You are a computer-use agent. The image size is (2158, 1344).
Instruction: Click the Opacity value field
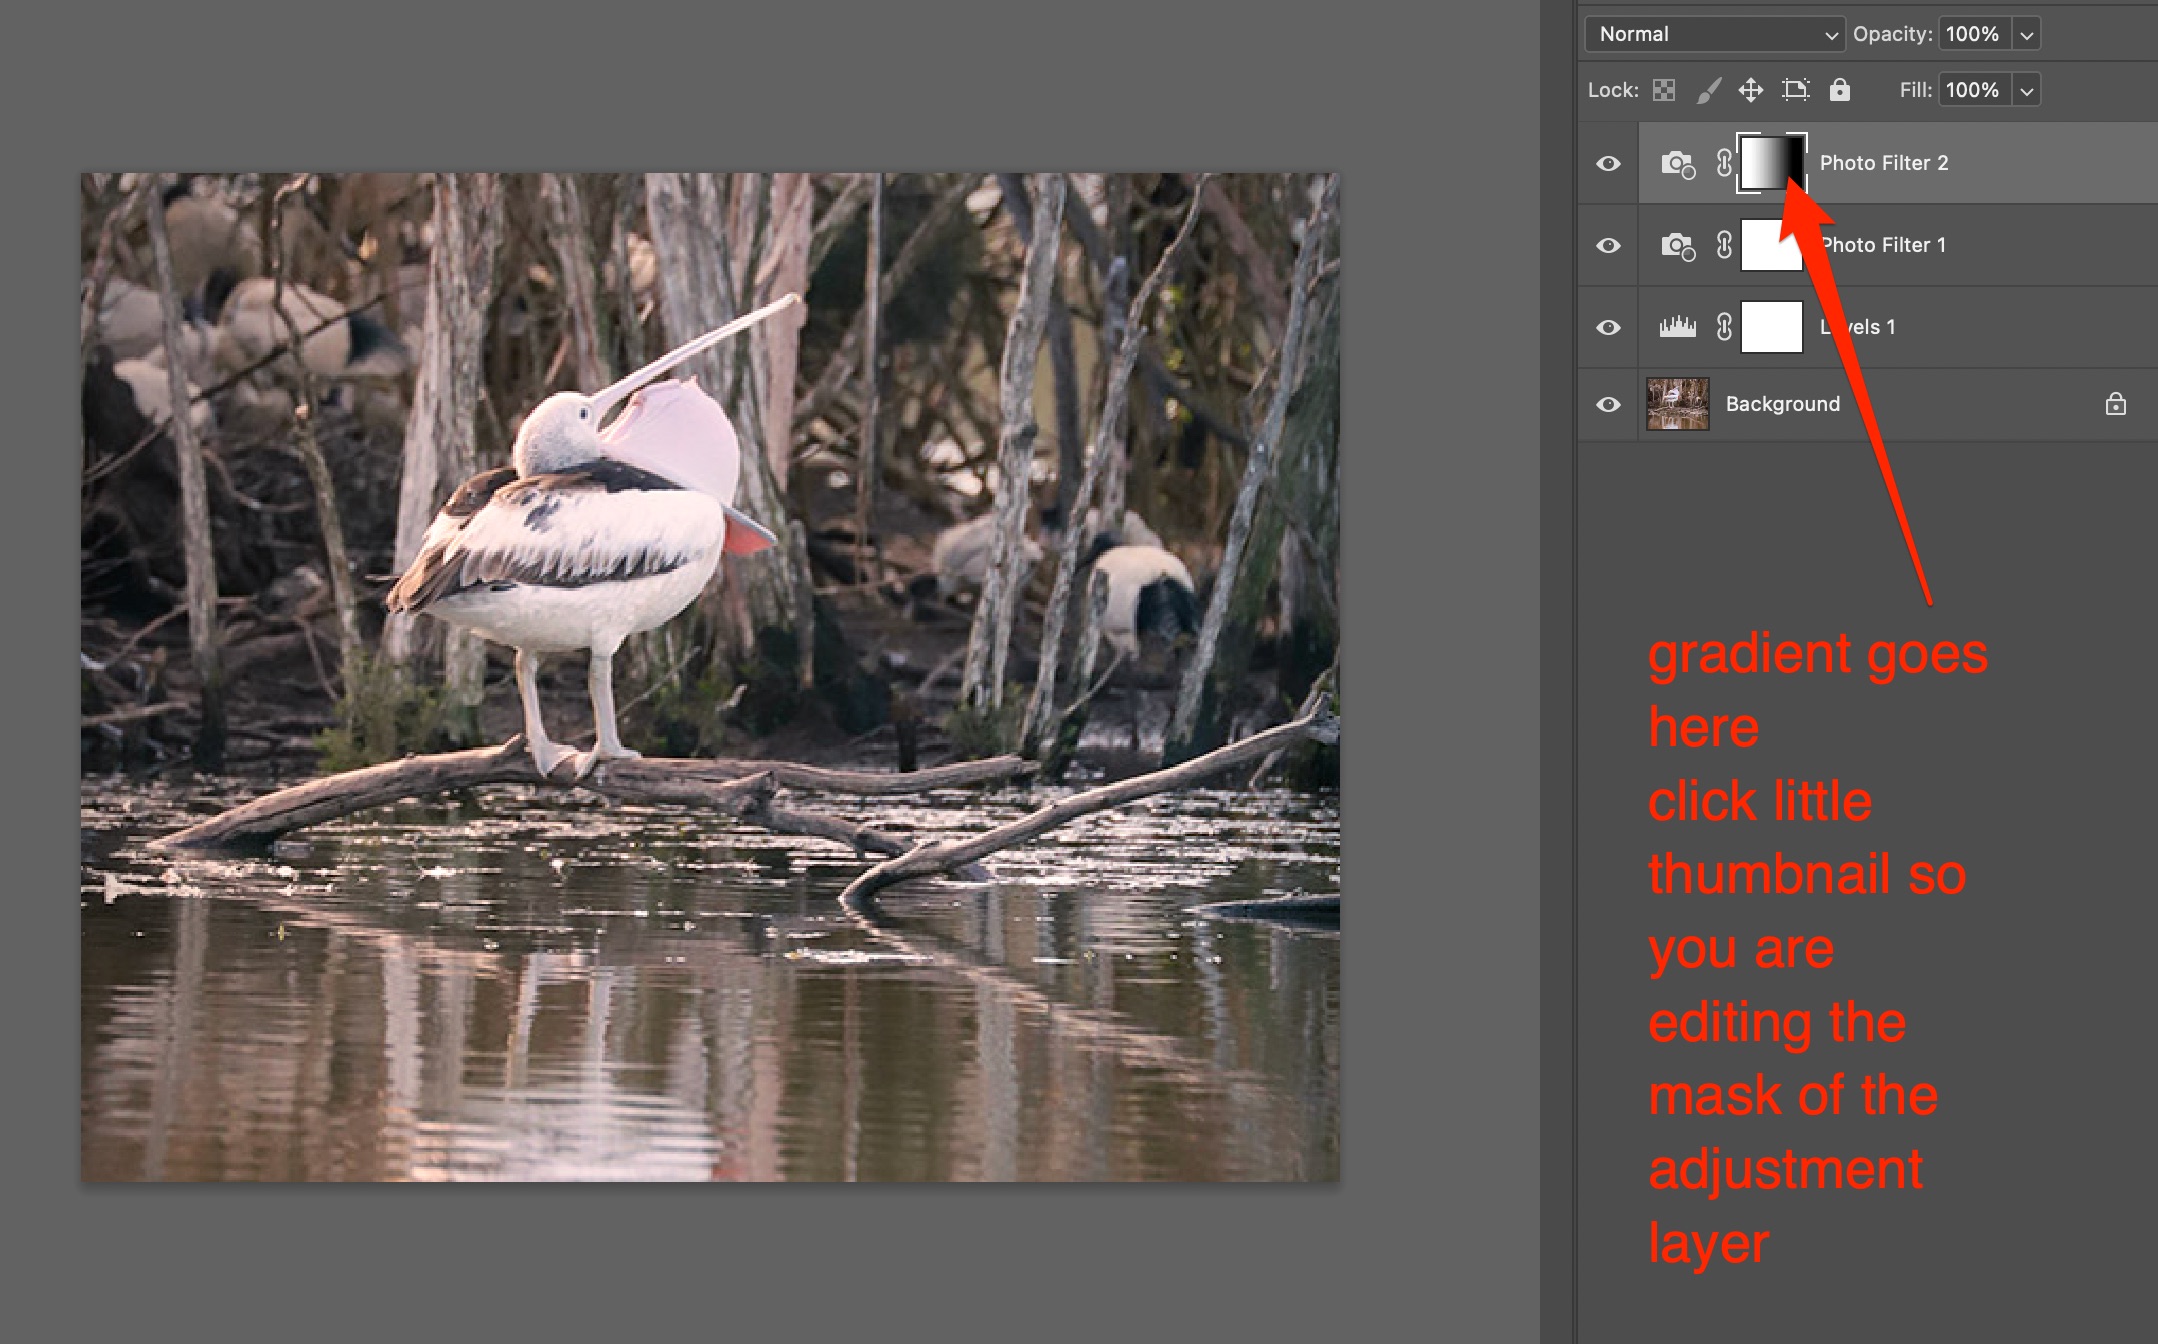click(1972, 34)
